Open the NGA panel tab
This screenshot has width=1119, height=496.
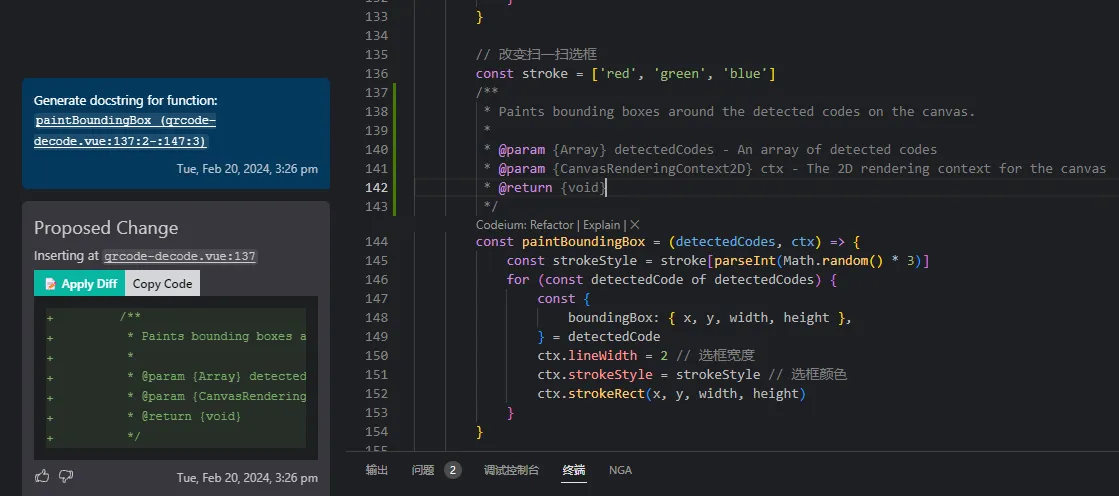pyautogui.click(x=620, y=470)
